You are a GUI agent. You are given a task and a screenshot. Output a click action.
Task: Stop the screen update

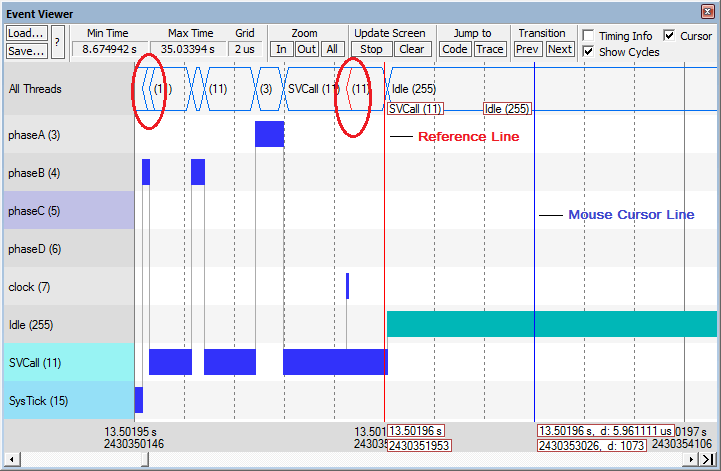click(371, 49)
